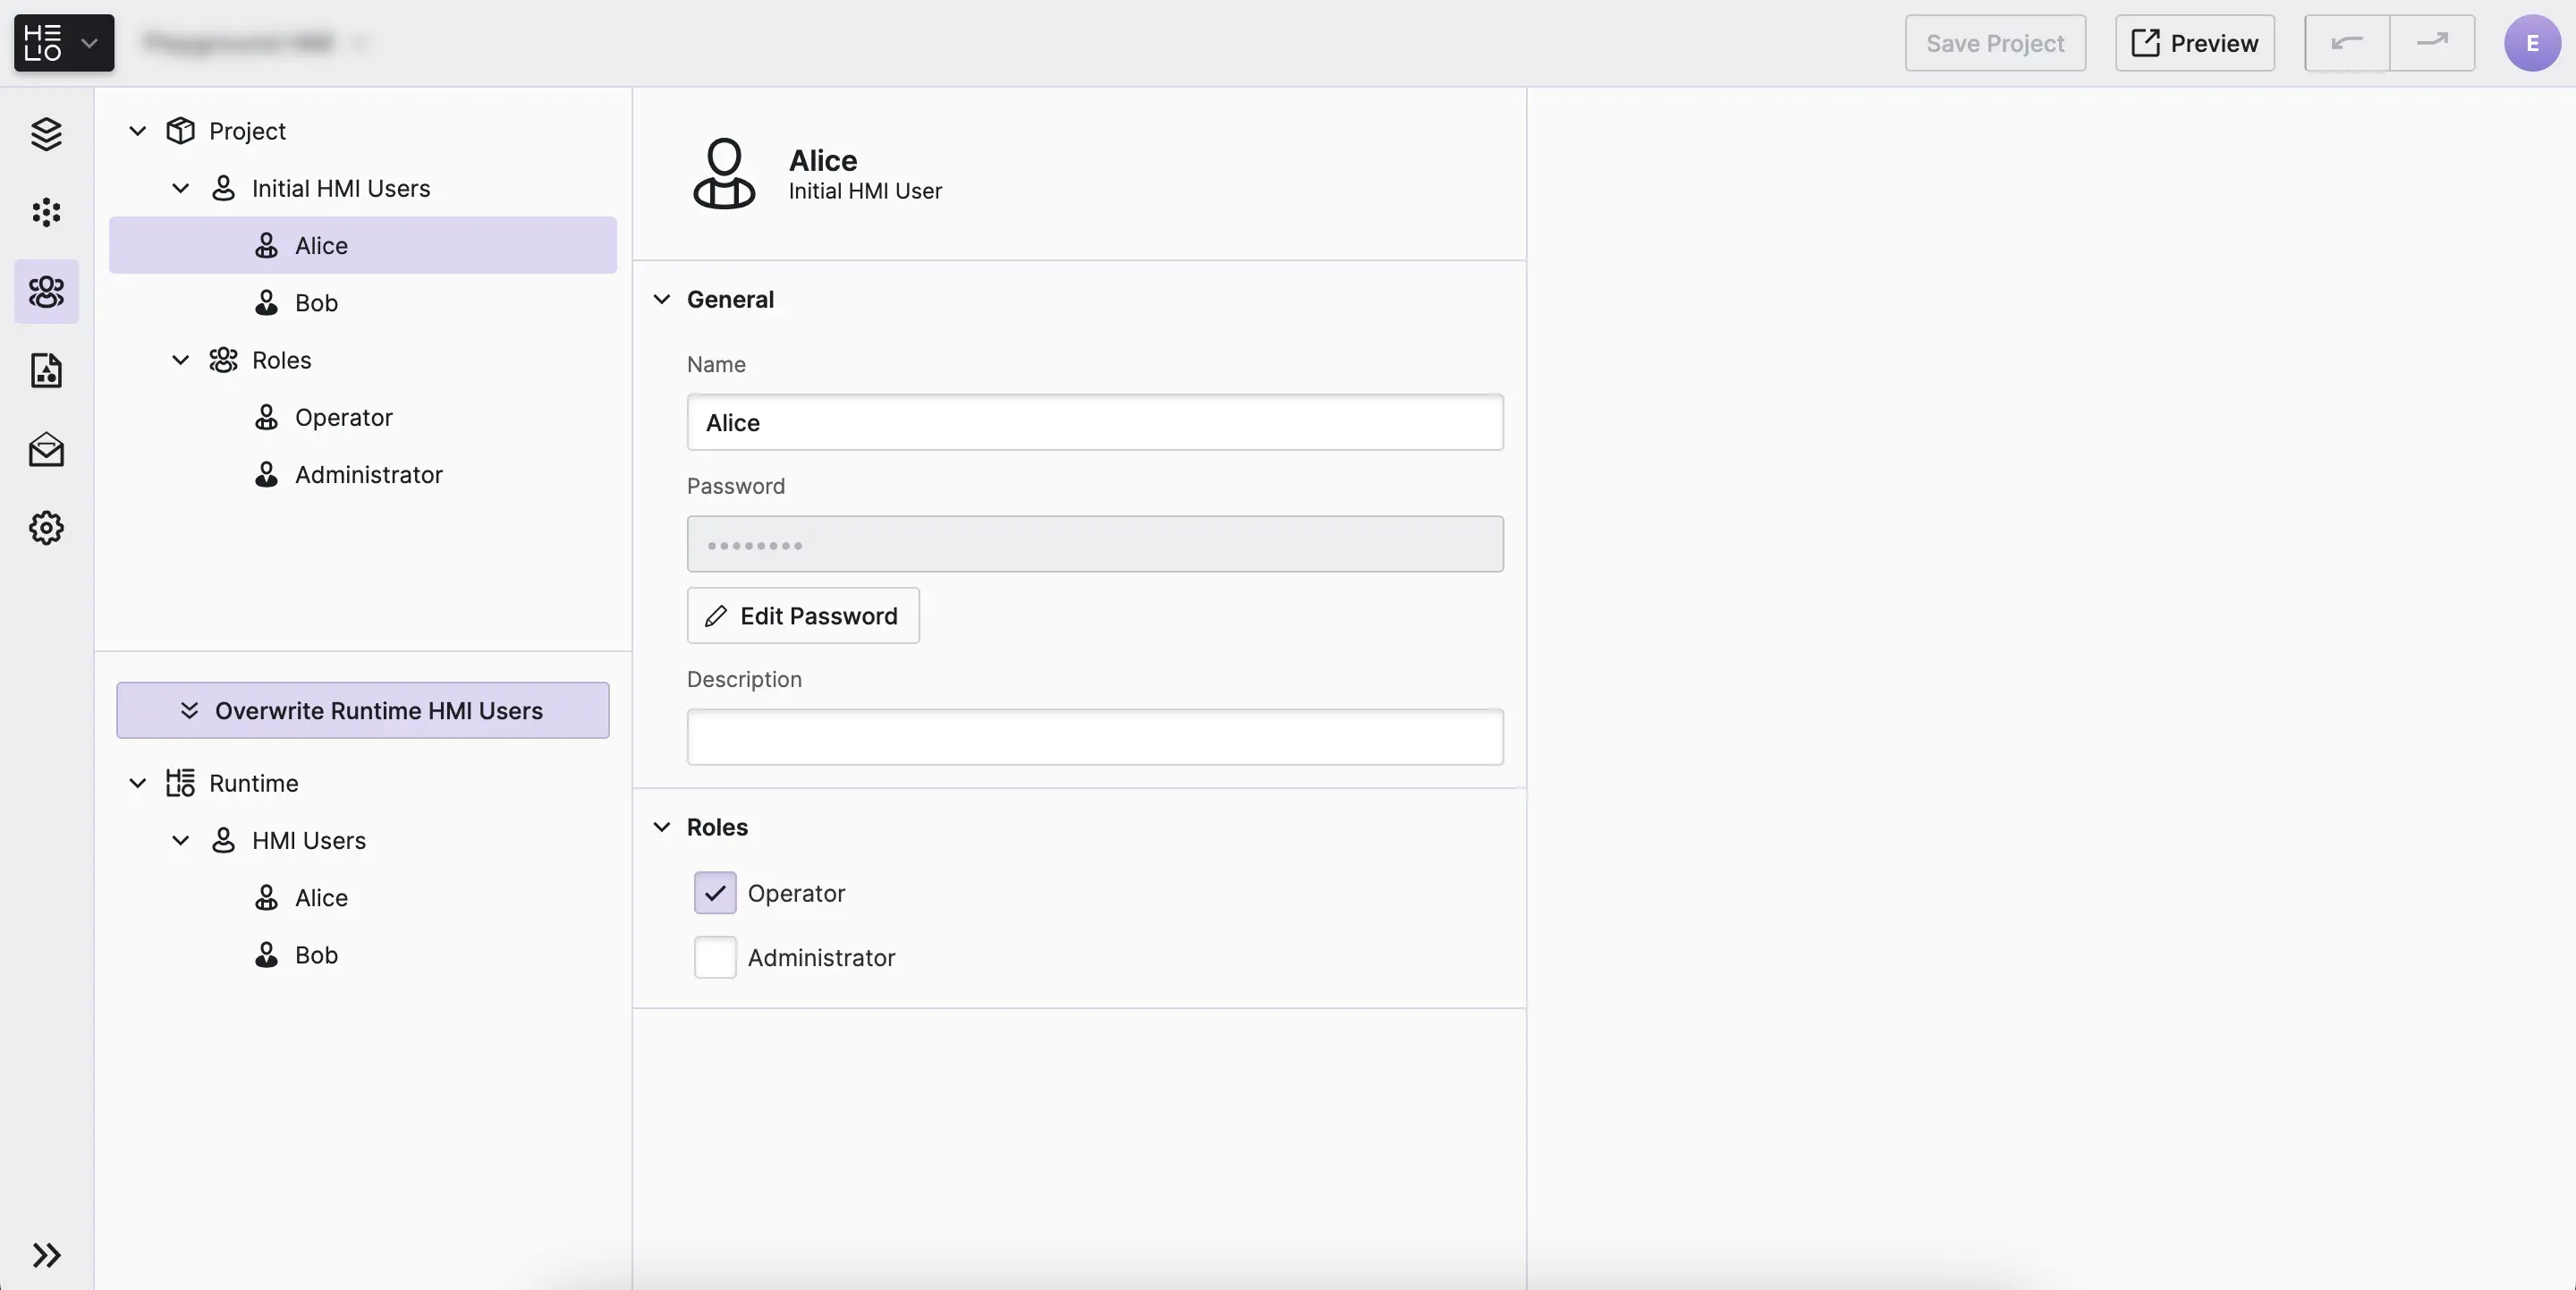2576x1290 pixels.
Task: Collapse the Roles section in the details panel
Action: pyautogui.click(x=662, y=827)
